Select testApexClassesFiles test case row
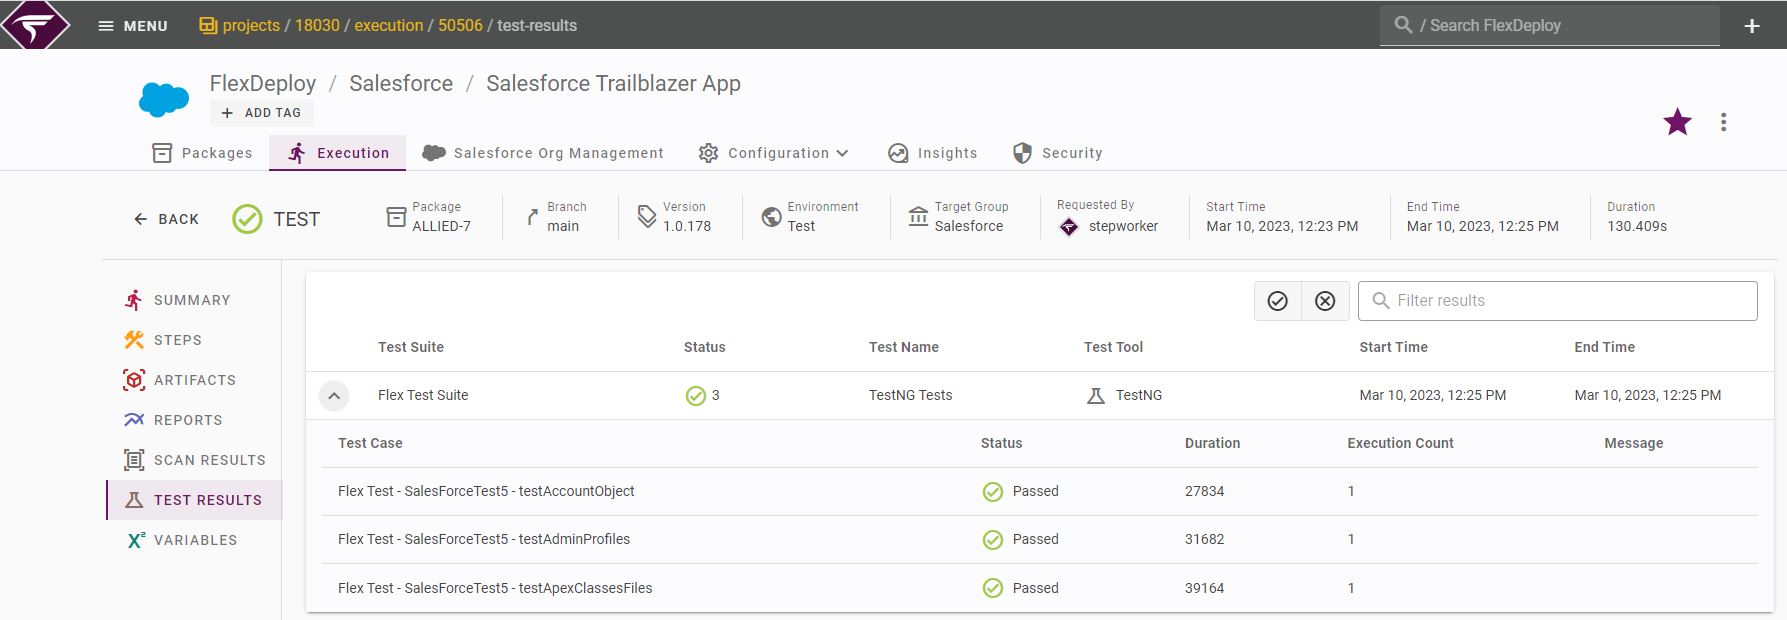The image size is (1787, 620). (1039, 588)
